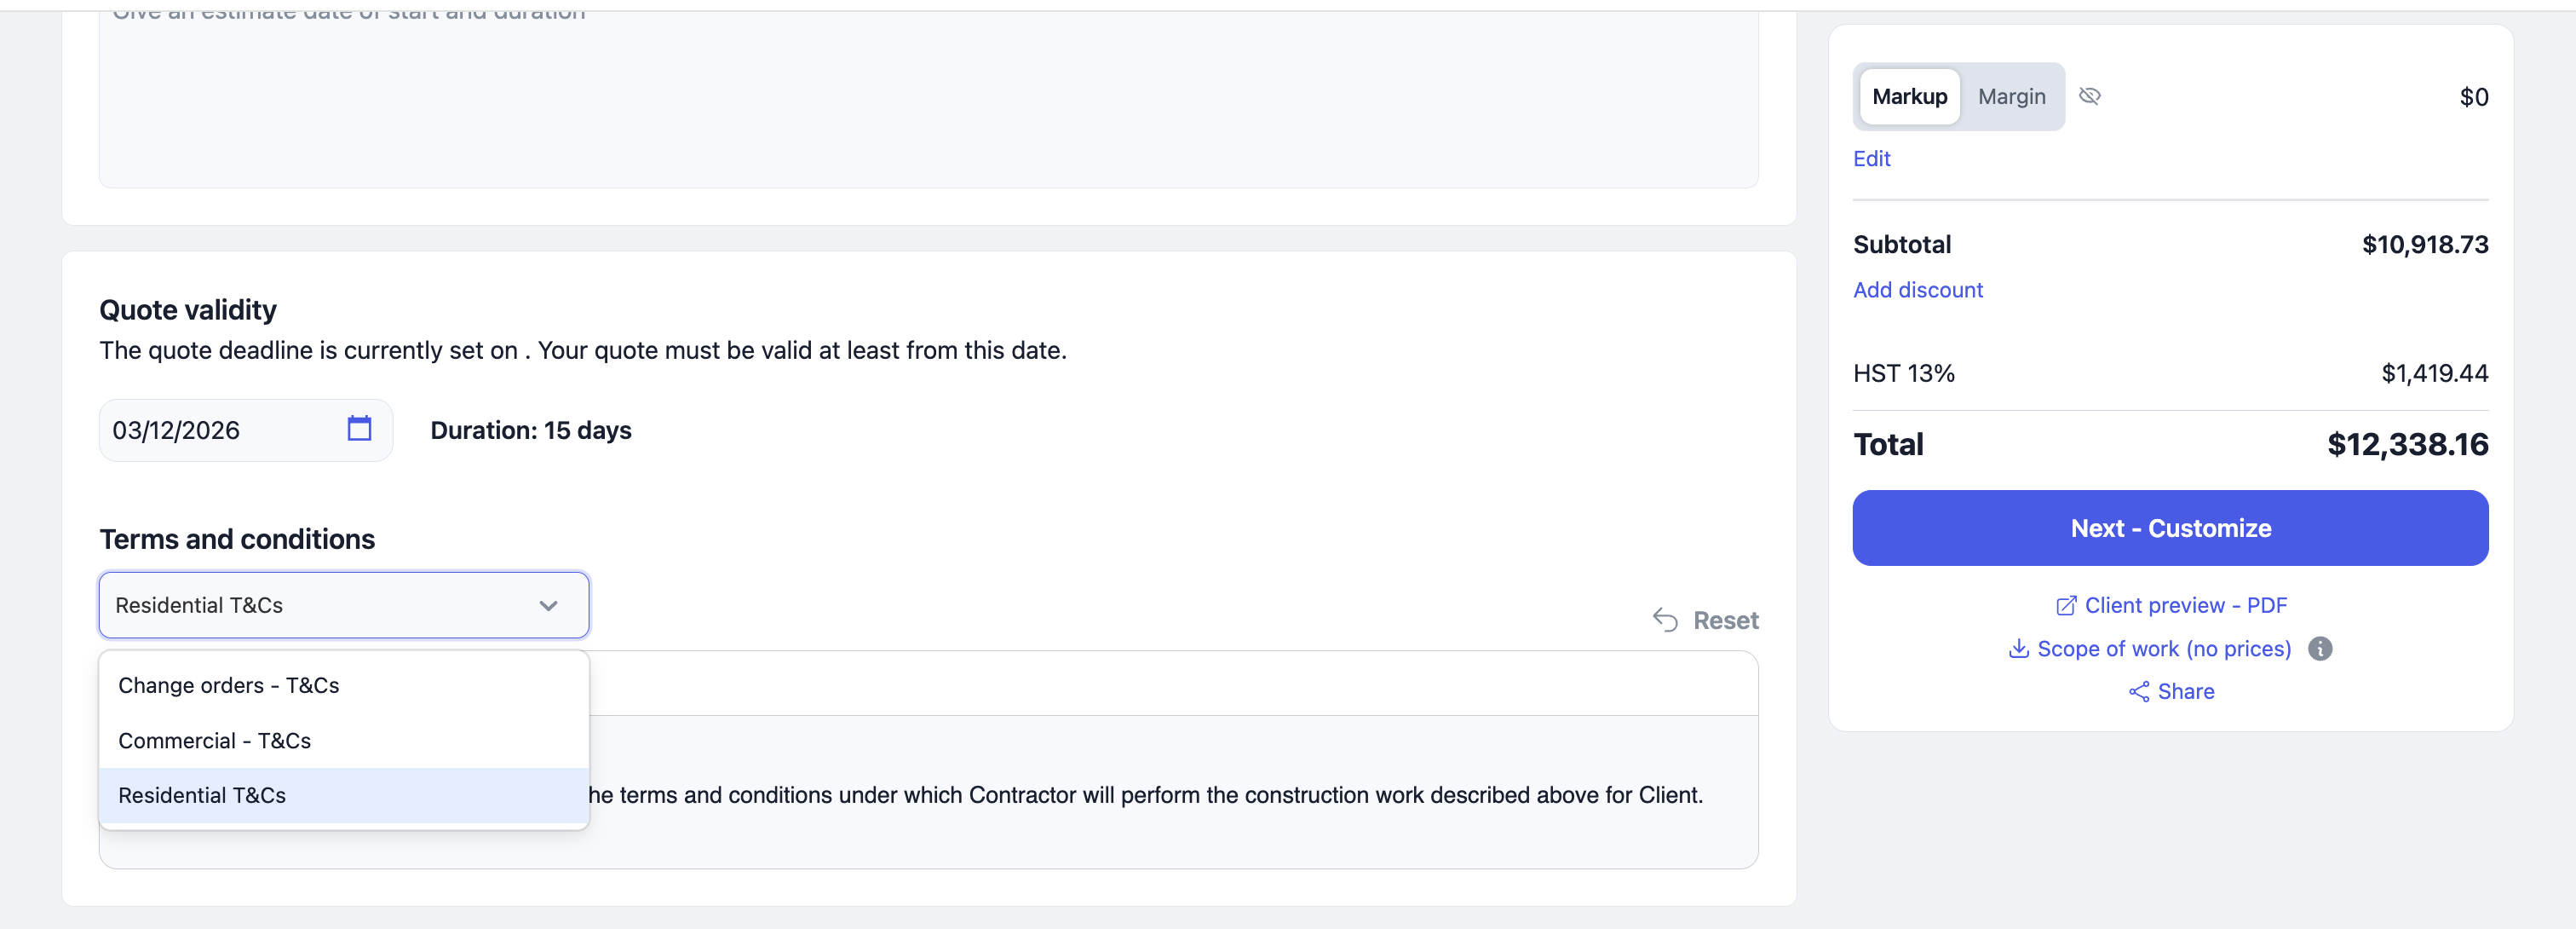
Task: Click the Reset undo arrow icon
Action: click(1665, 620)
